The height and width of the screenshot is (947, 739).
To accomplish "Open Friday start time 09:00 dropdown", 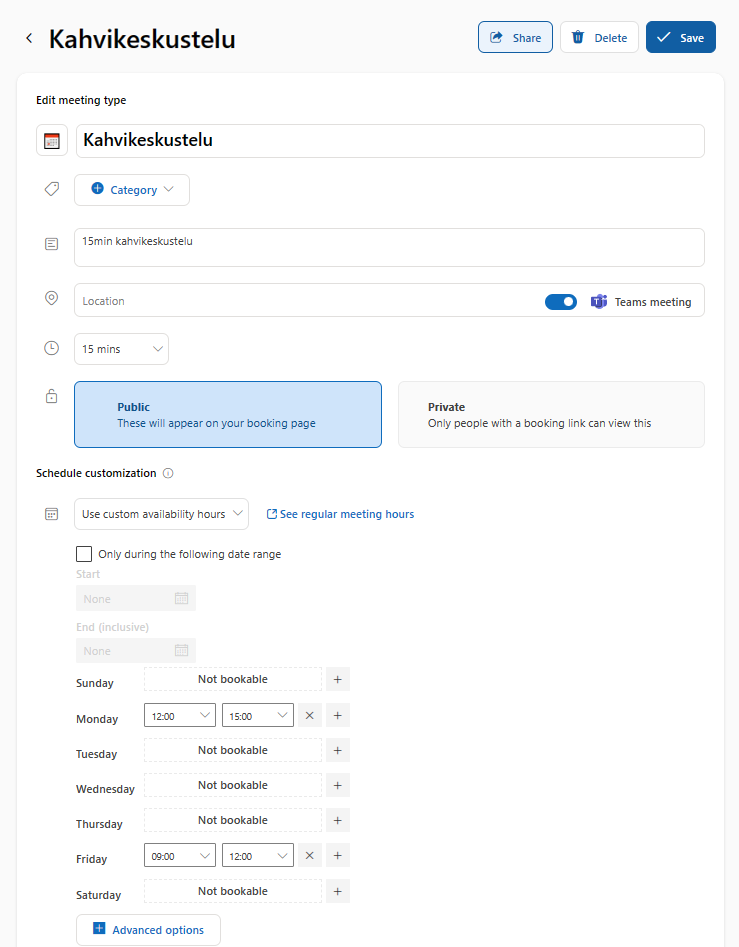I will [180, 856].
